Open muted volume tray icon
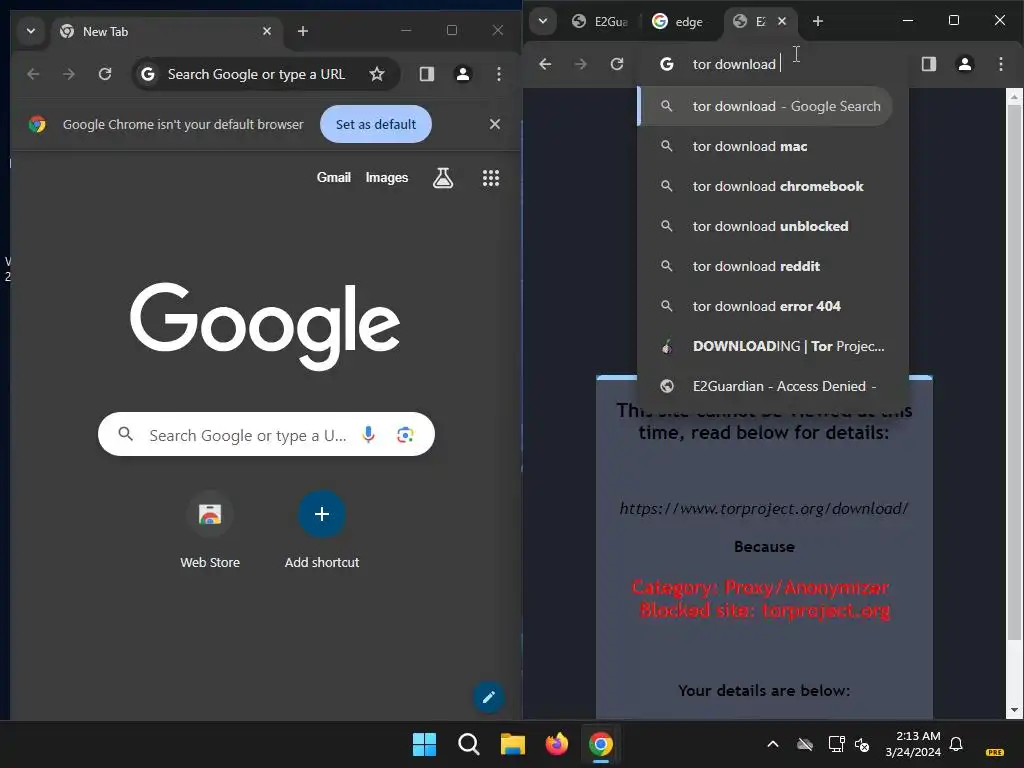Image resolution: width=1024 pixels, height=768 pixels. coord(862,744)
